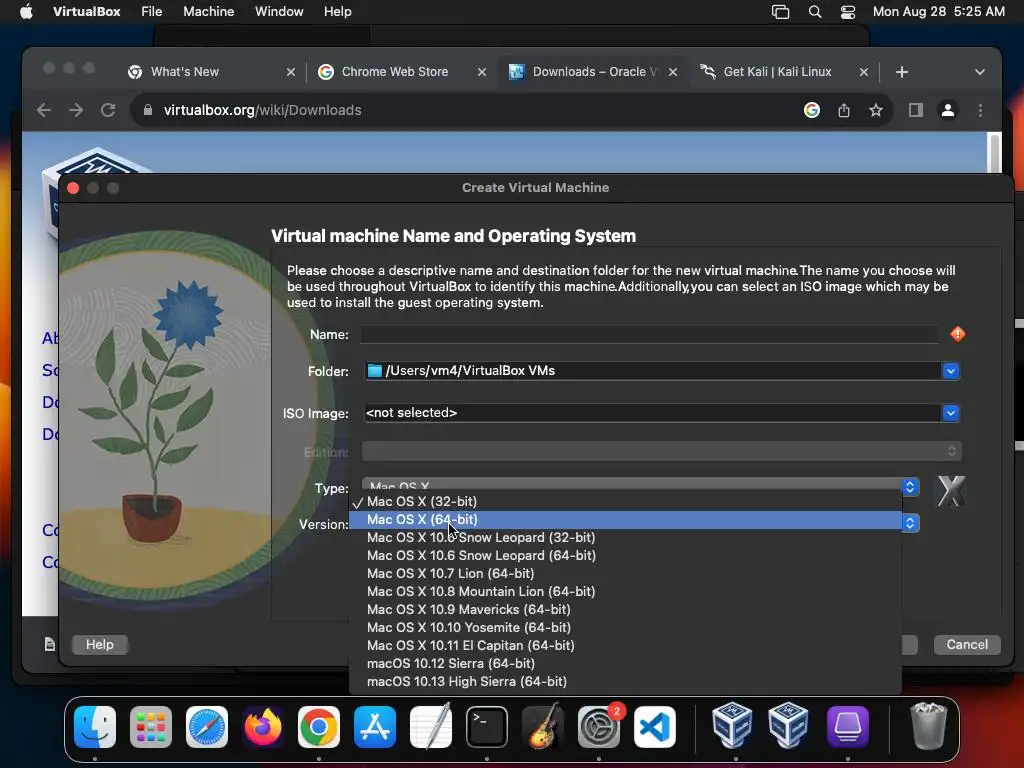
Task: Click the Help button in dialog
Action: (99, 645)
